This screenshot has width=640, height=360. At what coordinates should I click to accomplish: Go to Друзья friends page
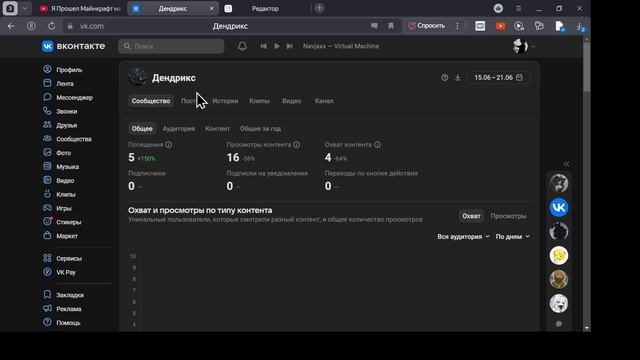(x=60, y=125)
